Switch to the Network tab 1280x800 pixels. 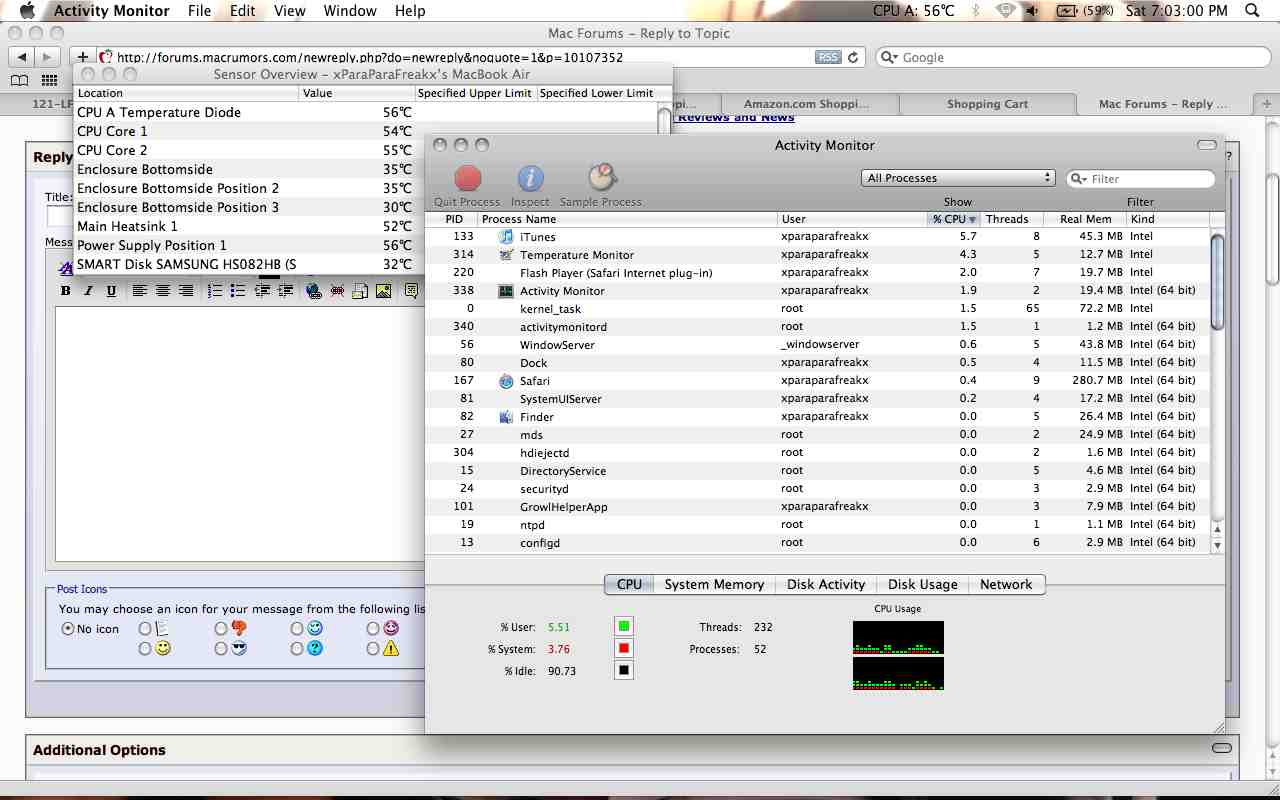[1006, 585]
